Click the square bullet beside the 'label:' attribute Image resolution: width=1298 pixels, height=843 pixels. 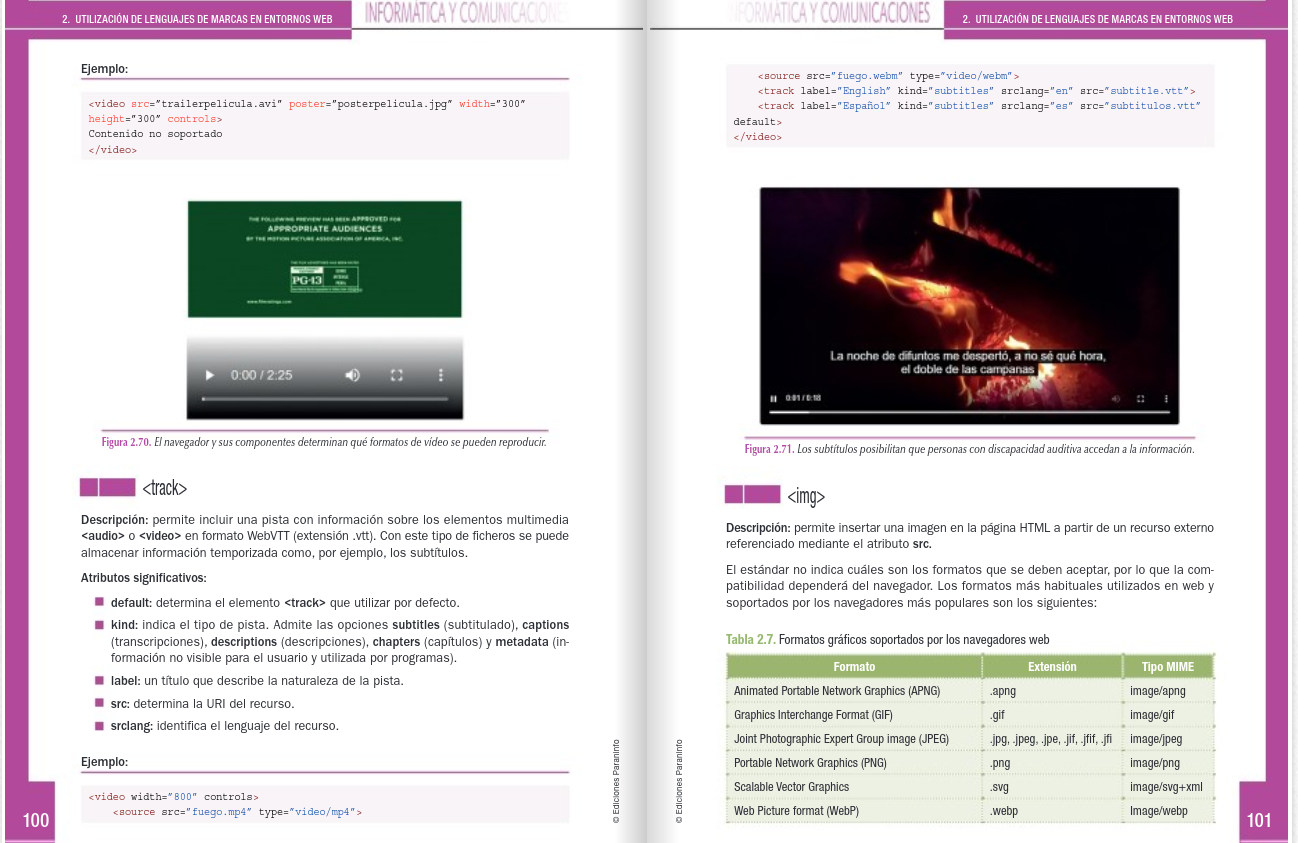tap(99, 679)
